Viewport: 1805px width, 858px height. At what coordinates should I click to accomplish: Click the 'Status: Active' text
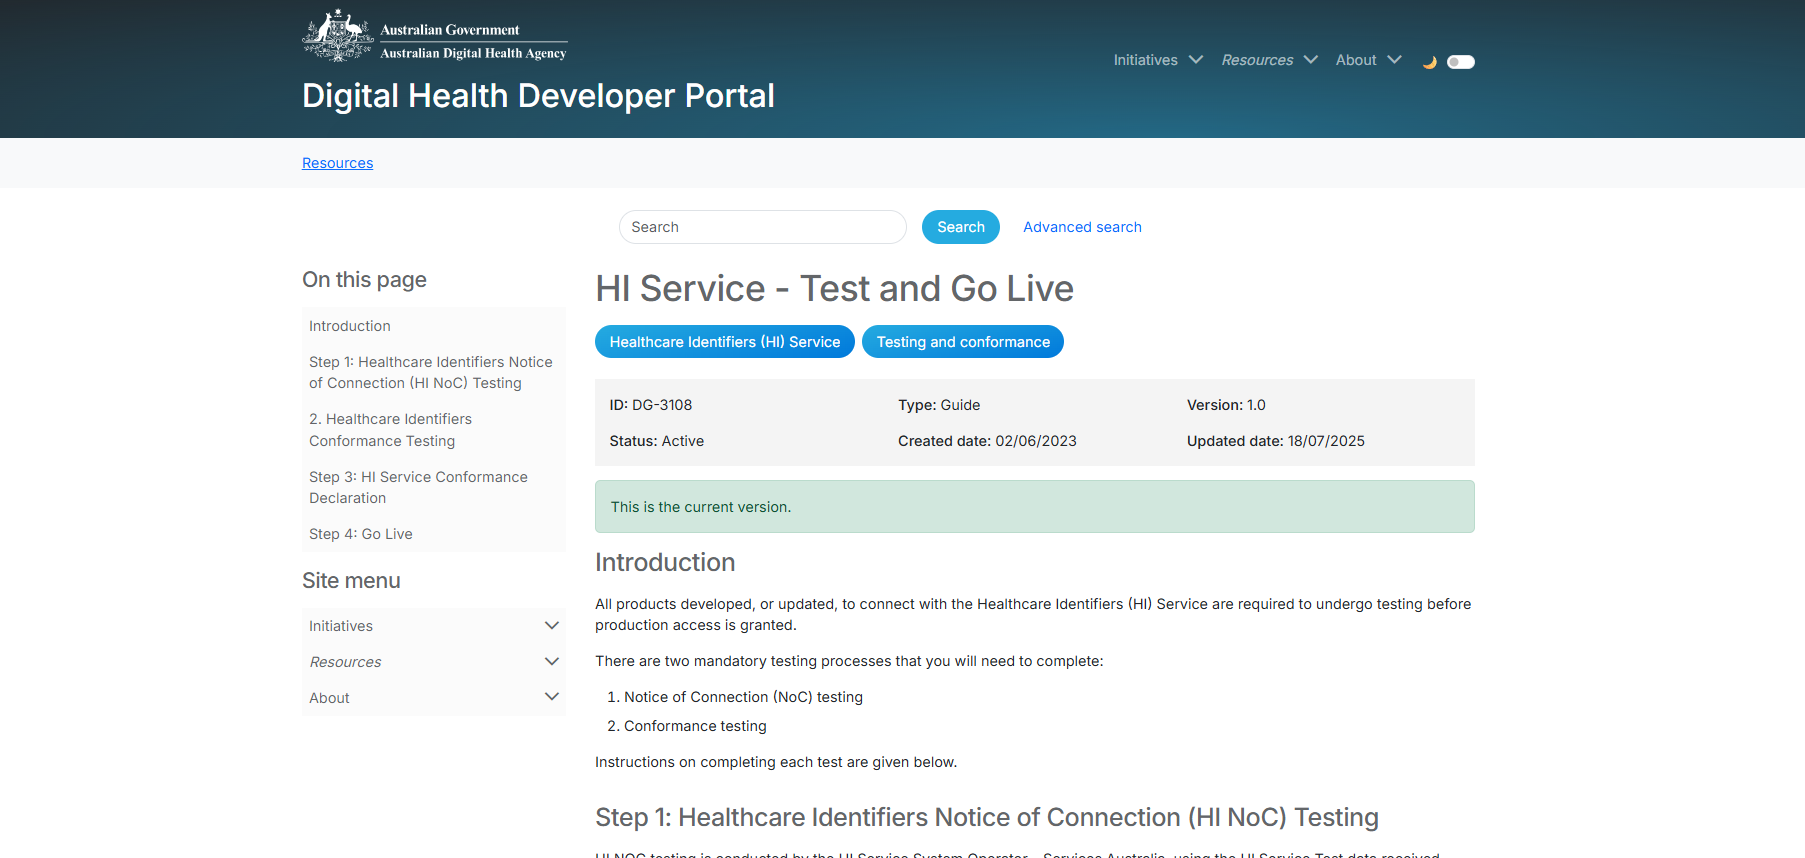(657, 441)
